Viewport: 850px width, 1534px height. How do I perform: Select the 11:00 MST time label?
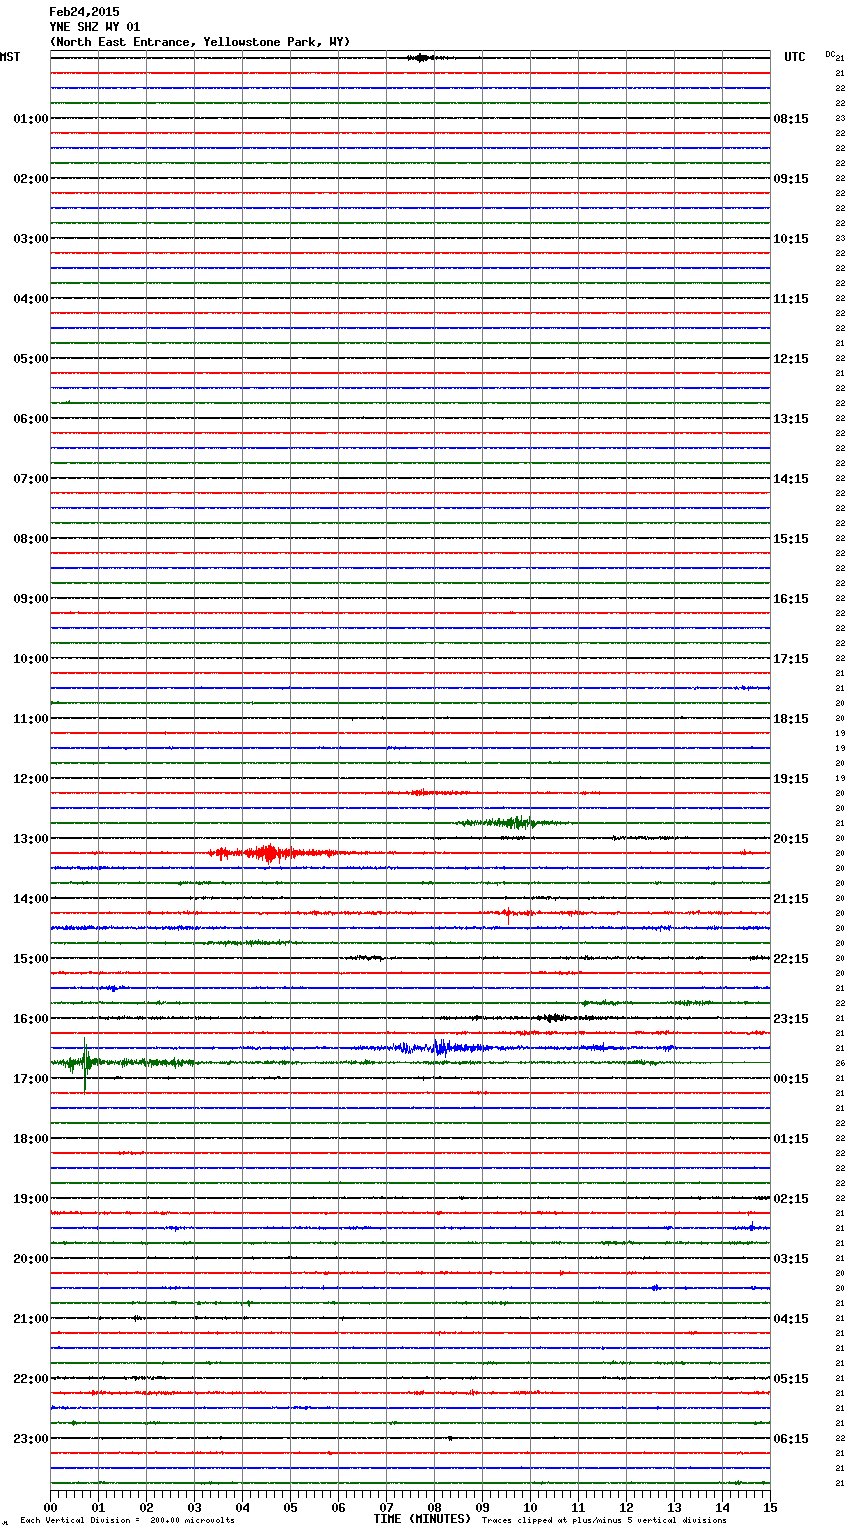pyautogui.click(x=30, y=719)
